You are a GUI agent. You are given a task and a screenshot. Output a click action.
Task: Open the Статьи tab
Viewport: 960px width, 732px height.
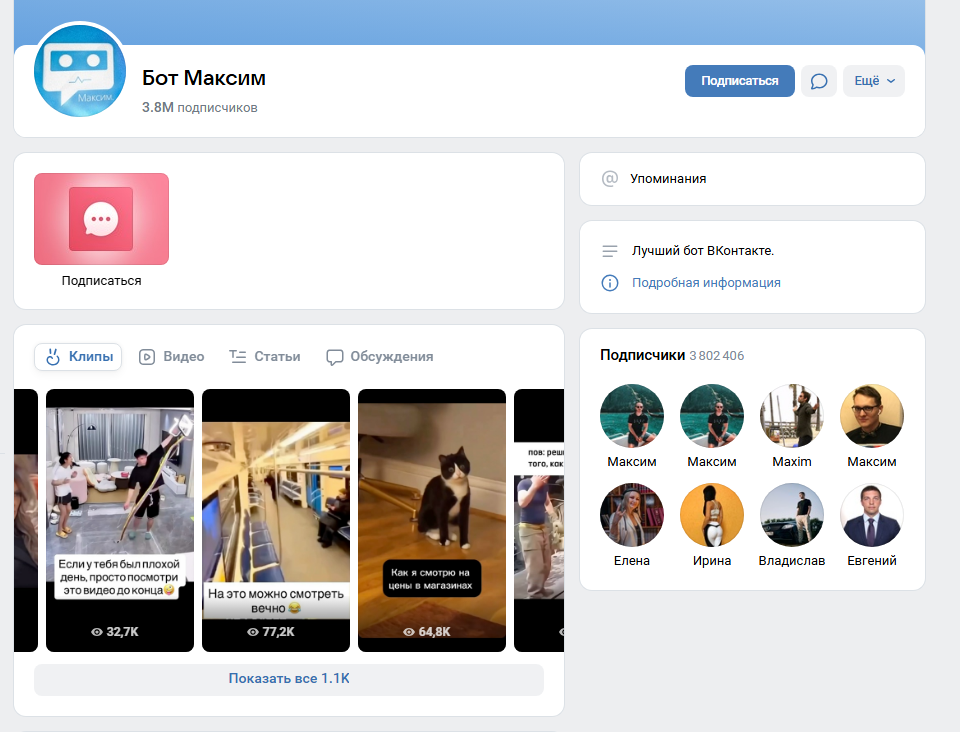coord(265,357)
